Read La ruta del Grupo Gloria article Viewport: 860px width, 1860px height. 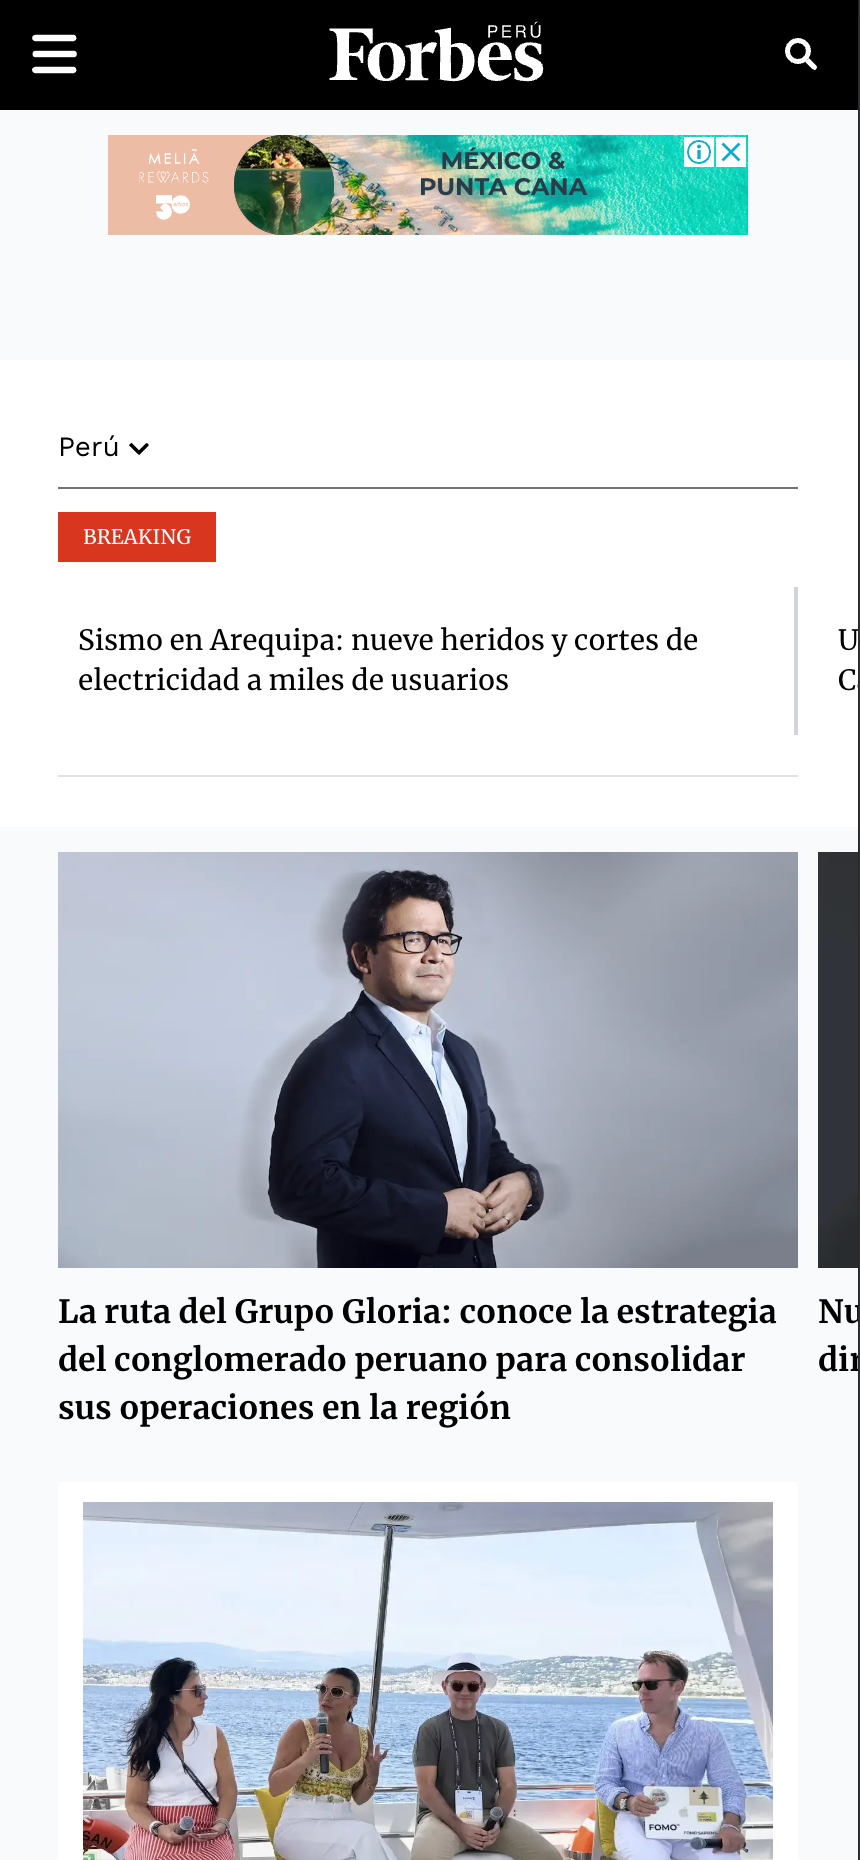click(x=417, y=1359)
